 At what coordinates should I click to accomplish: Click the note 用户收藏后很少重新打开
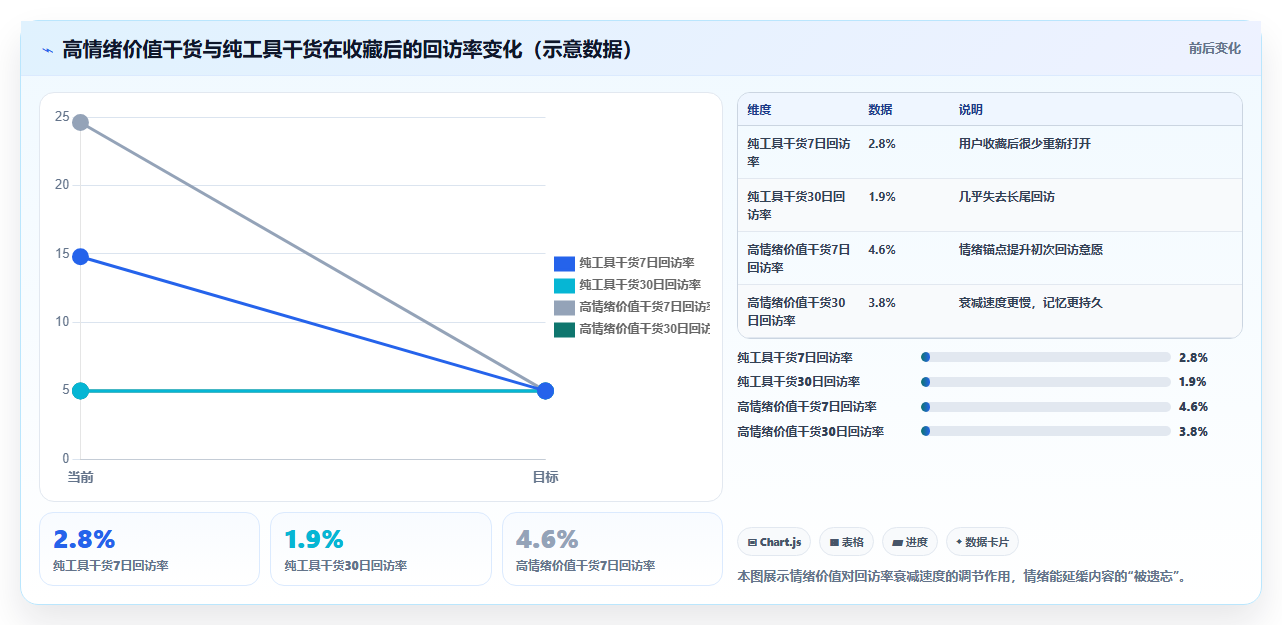tap(1024, 143)
